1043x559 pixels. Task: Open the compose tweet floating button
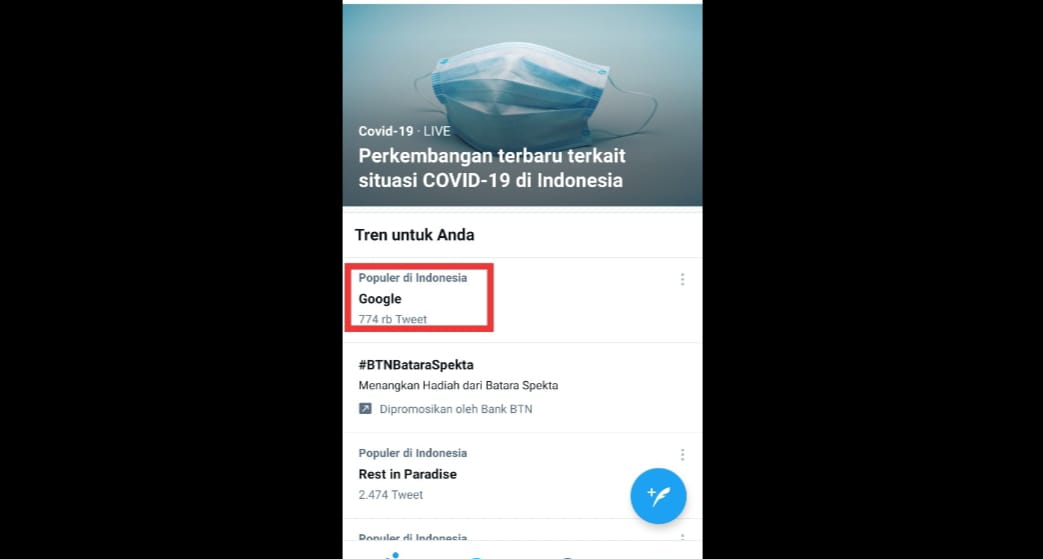point(658,496)
